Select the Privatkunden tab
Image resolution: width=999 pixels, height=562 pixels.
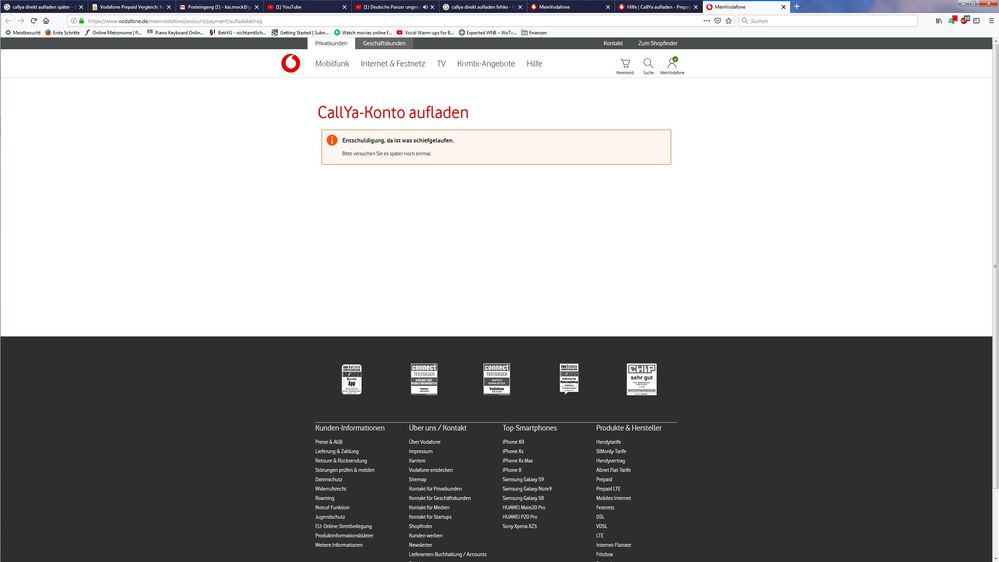(x=331, y=43)
